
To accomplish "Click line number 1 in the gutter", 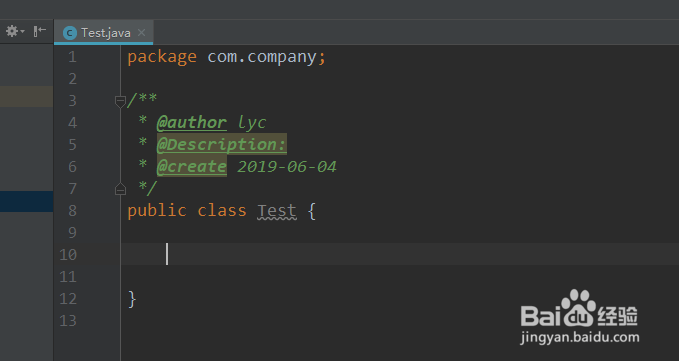I will (72, 57).
